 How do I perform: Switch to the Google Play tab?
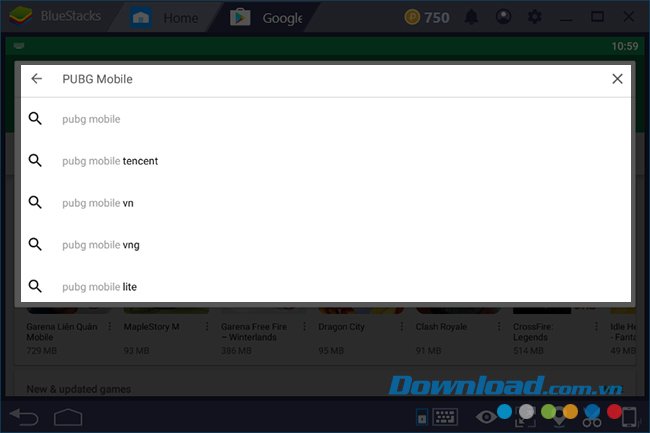(x=266, y=18)
